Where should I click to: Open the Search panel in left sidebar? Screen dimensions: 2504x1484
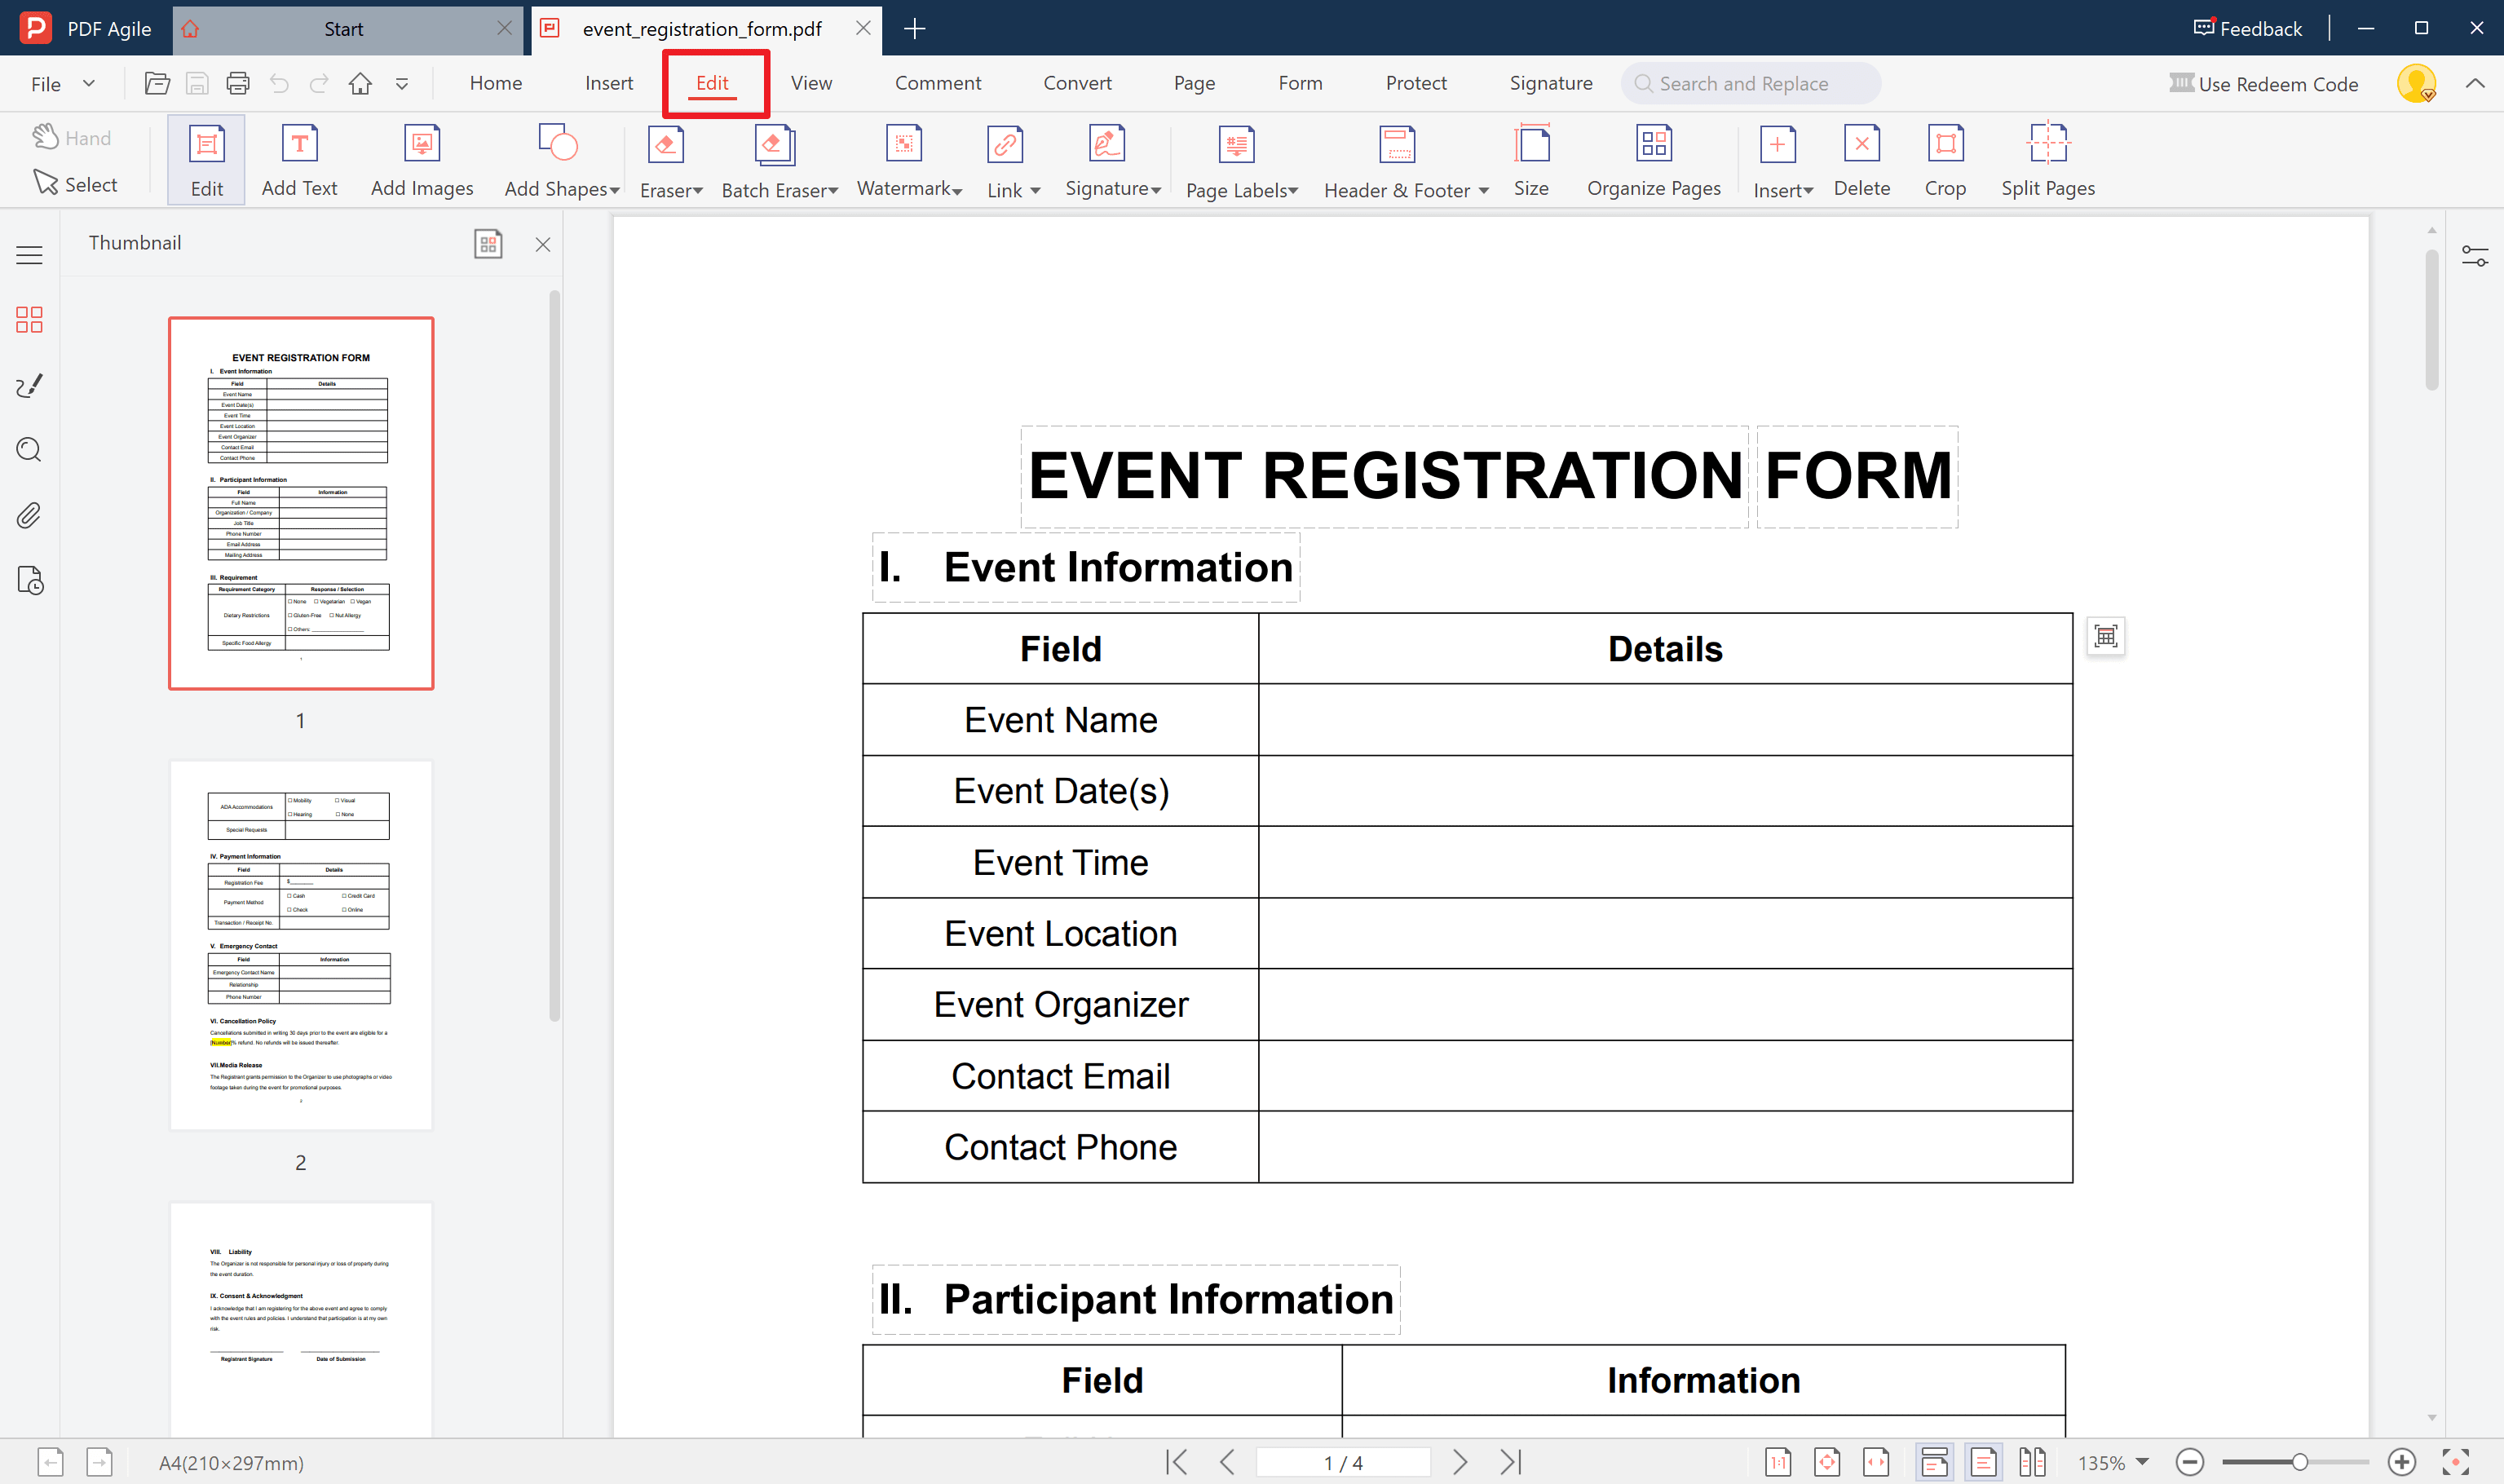tap(29, 450)
